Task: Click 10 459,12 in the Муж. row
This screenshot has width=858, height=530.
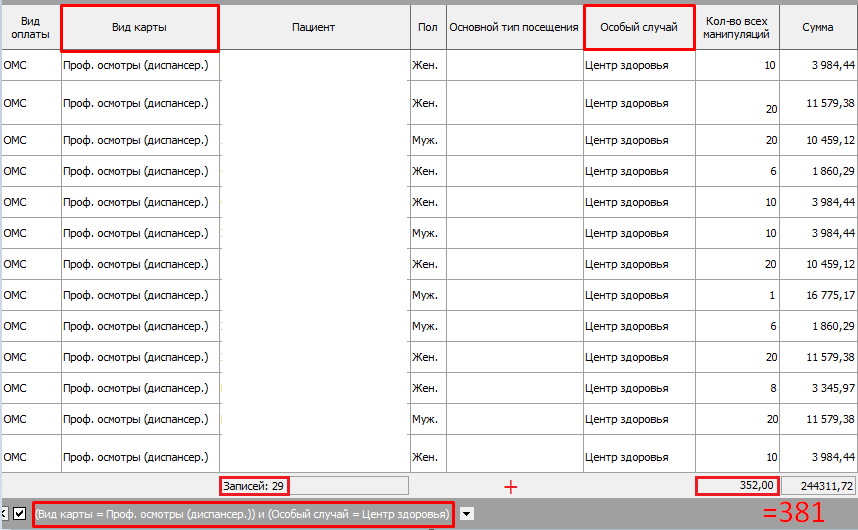Action: tap(818, 141)
